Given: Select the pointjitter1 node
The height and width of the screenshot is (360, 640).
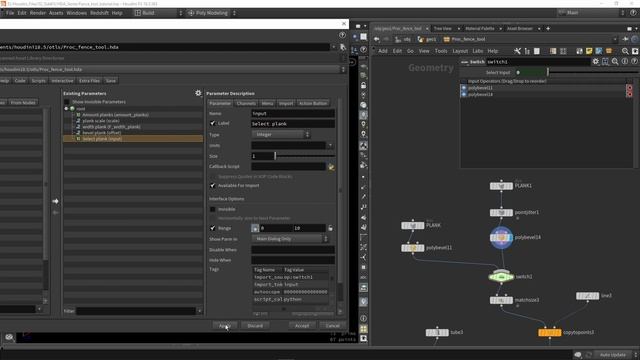Looking at the screenshot, I should point(501,213).
